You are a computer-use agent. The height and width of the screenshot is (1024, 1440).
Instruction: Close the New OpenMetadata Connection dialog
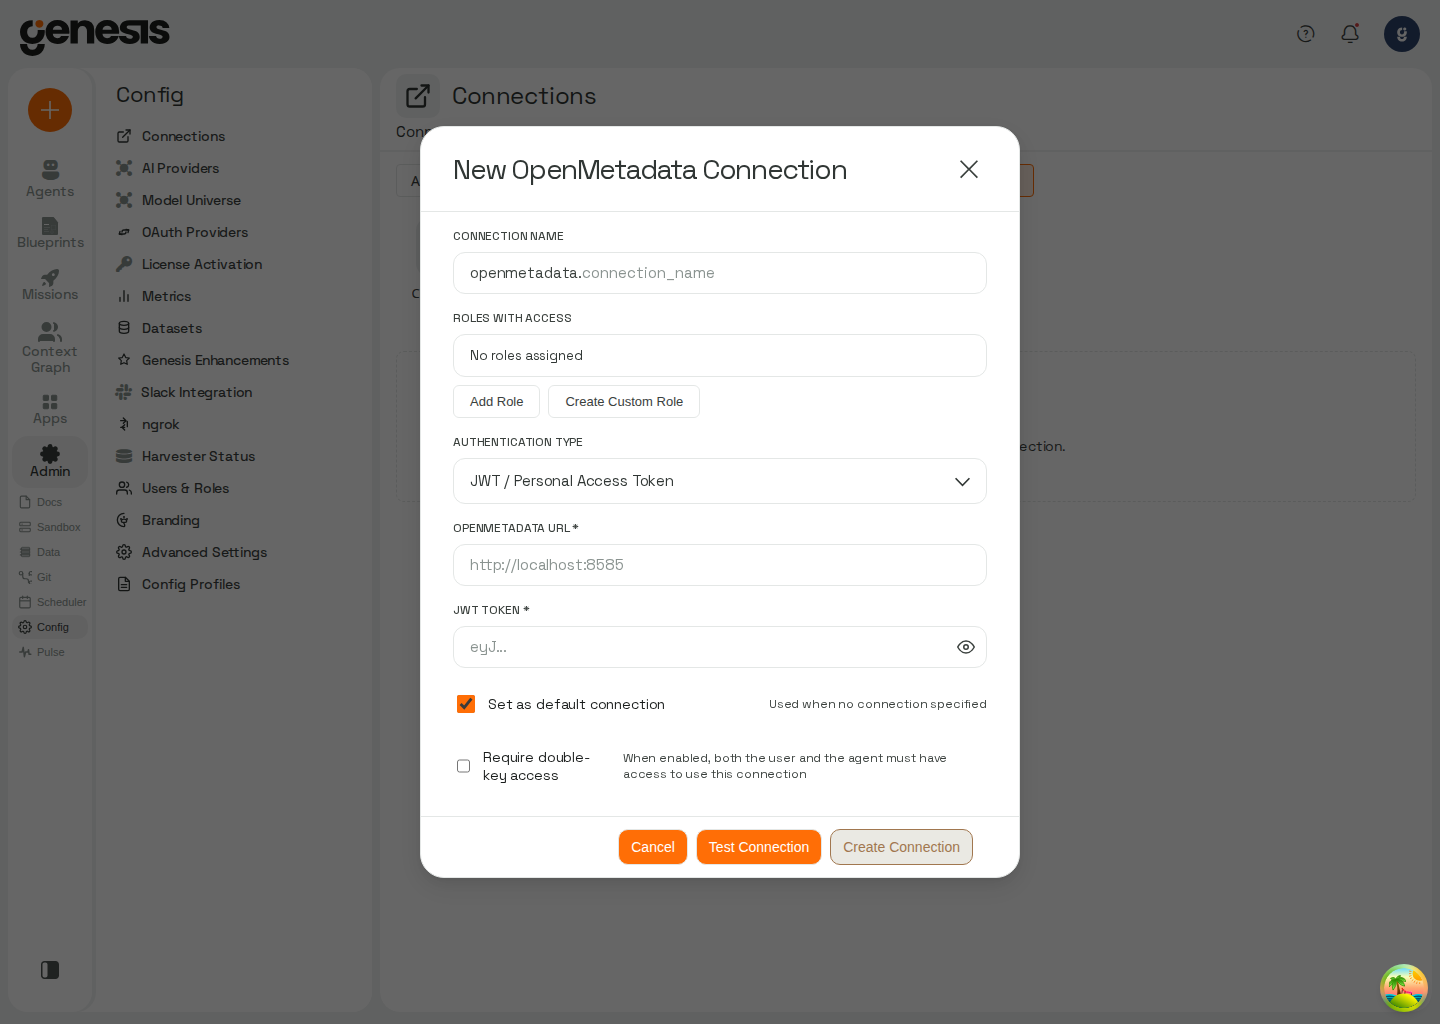(969, 170)
